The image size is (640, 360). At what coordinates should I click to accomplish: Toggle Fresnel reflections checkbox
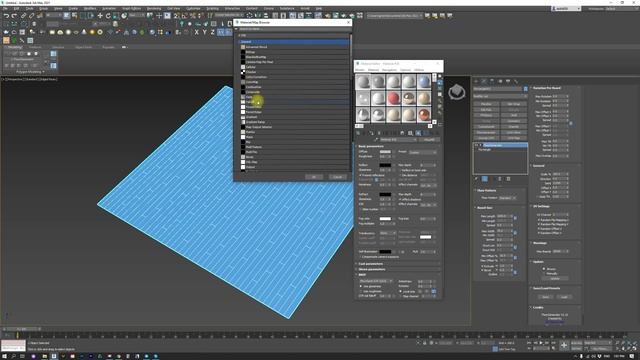(360, 175)
